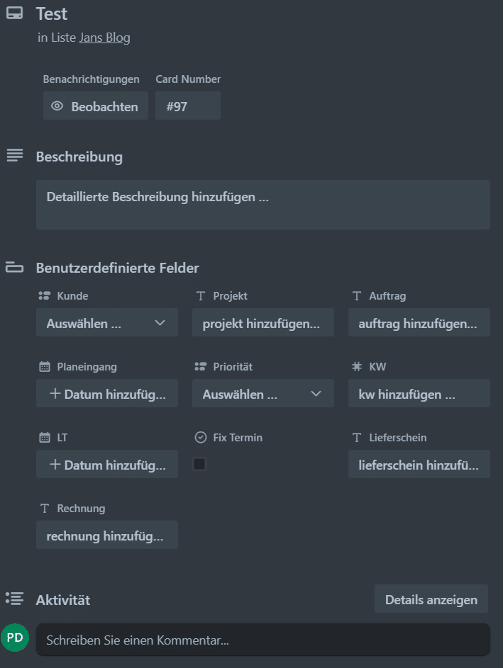Click the checkmark circle icon beside Fix Termin
Image resolution: width=504 pixels, height=668 pixels.
click(x=201, y=437)
